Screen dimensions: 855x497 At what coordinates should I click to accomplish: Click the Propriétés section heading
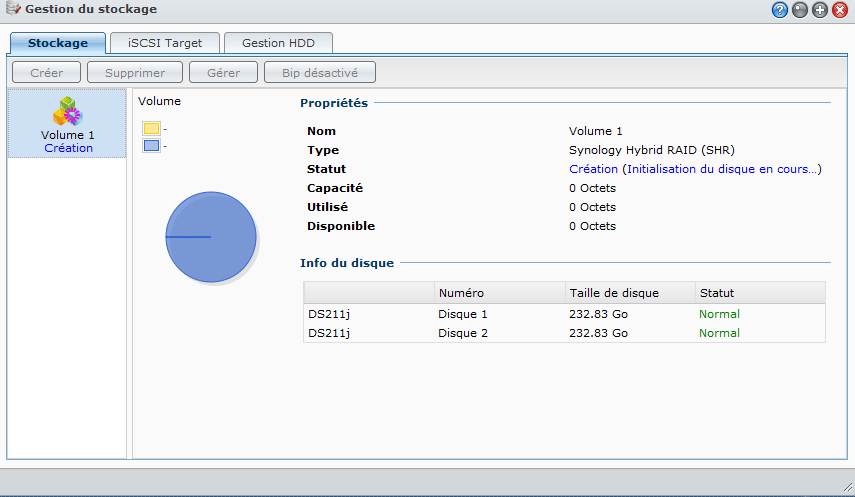[334, 103]
